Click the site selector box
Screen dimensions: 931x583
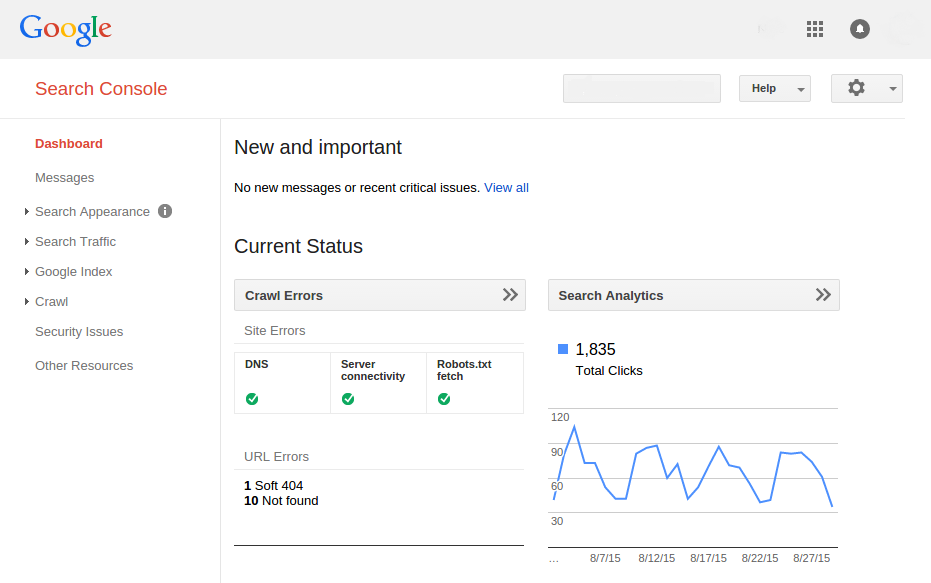coord(642,88)
